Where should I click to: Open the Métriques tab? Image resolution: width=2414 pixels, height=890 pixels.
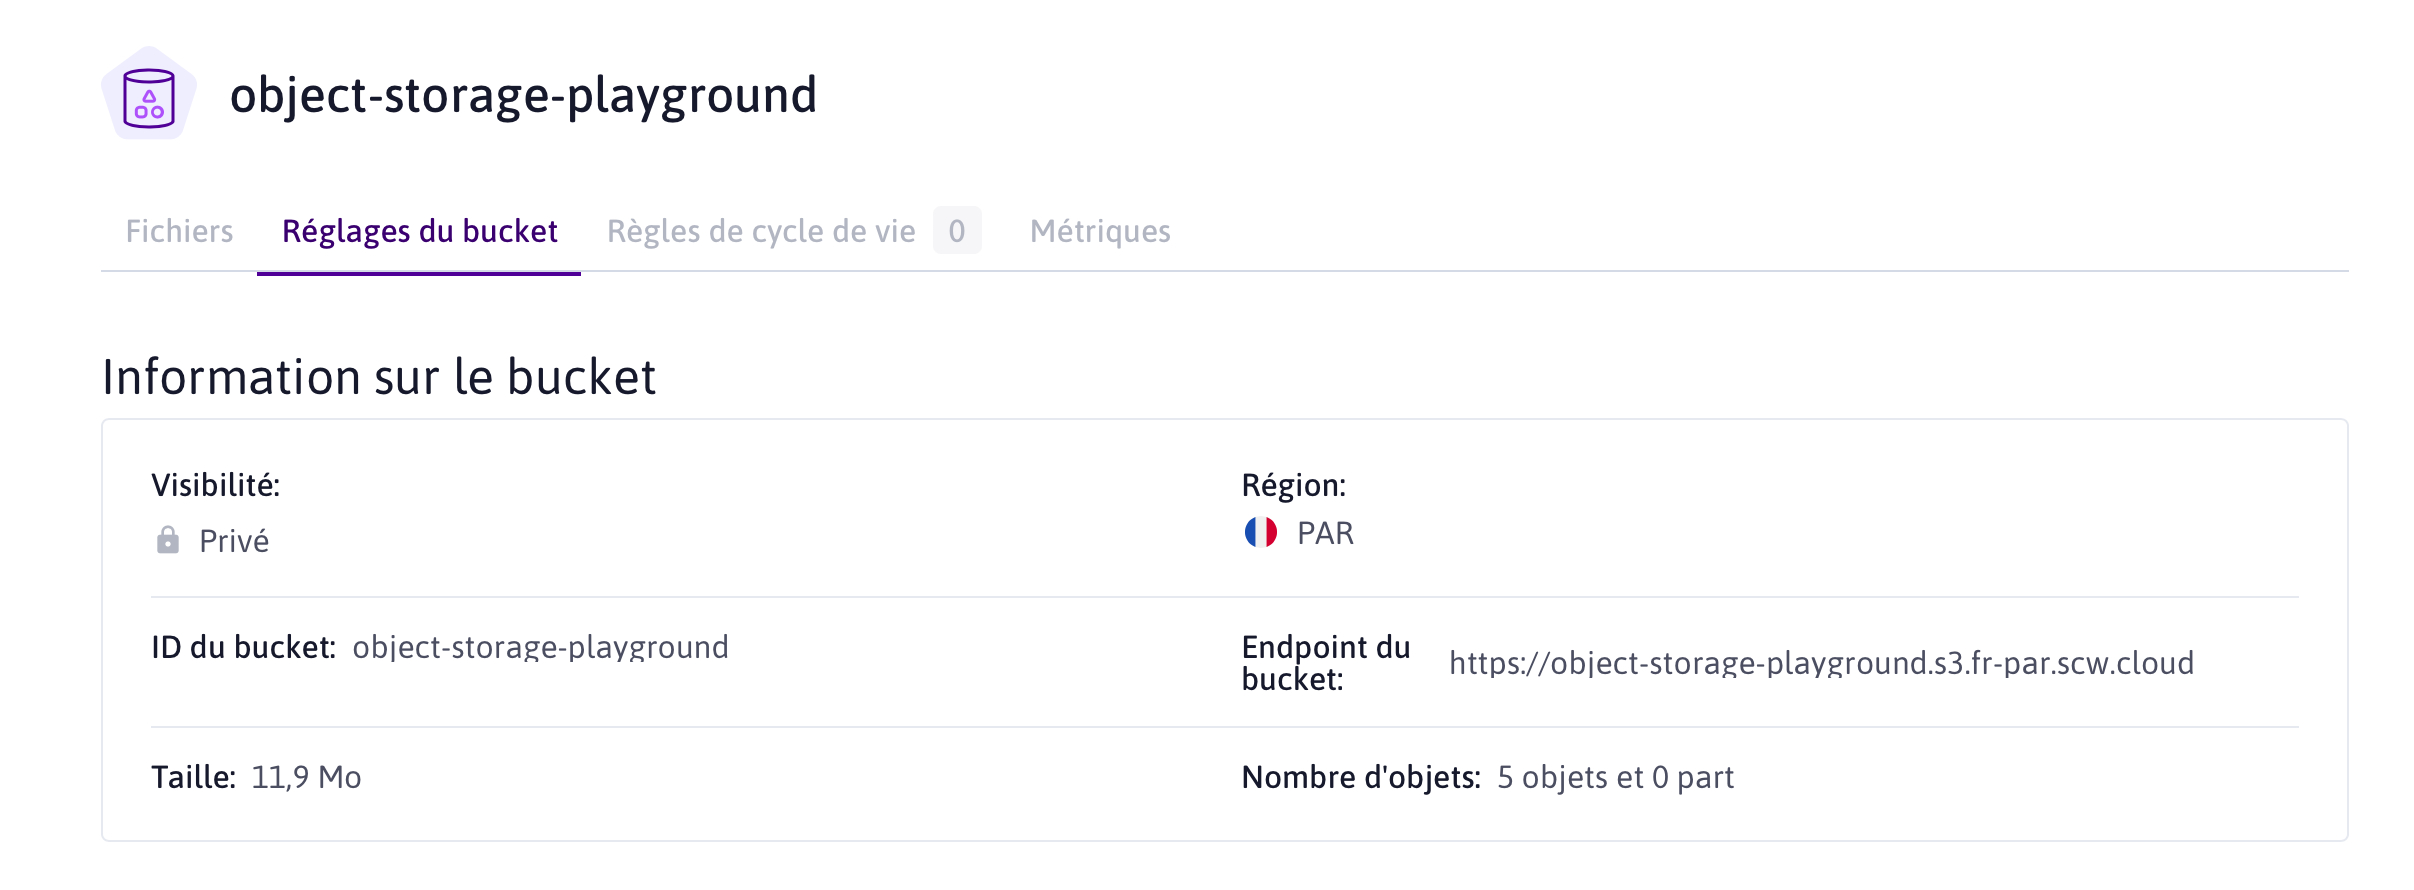point(1100,231)
